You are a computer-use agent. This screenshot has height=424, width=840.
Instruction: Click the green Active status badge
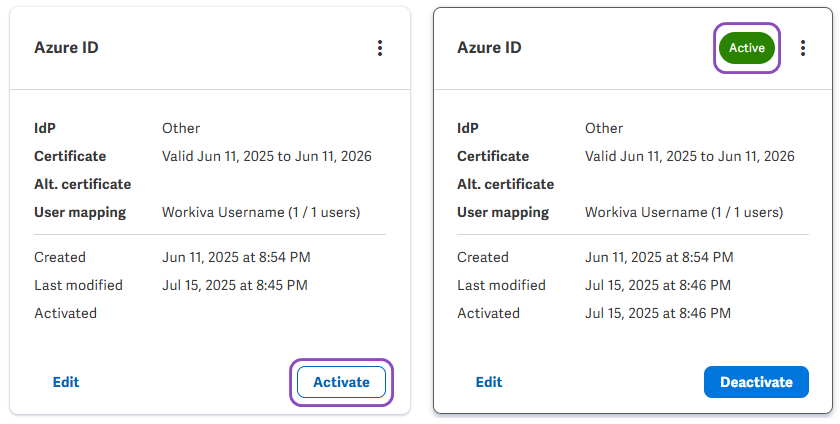pyautogui.click(x=747, y=48)
